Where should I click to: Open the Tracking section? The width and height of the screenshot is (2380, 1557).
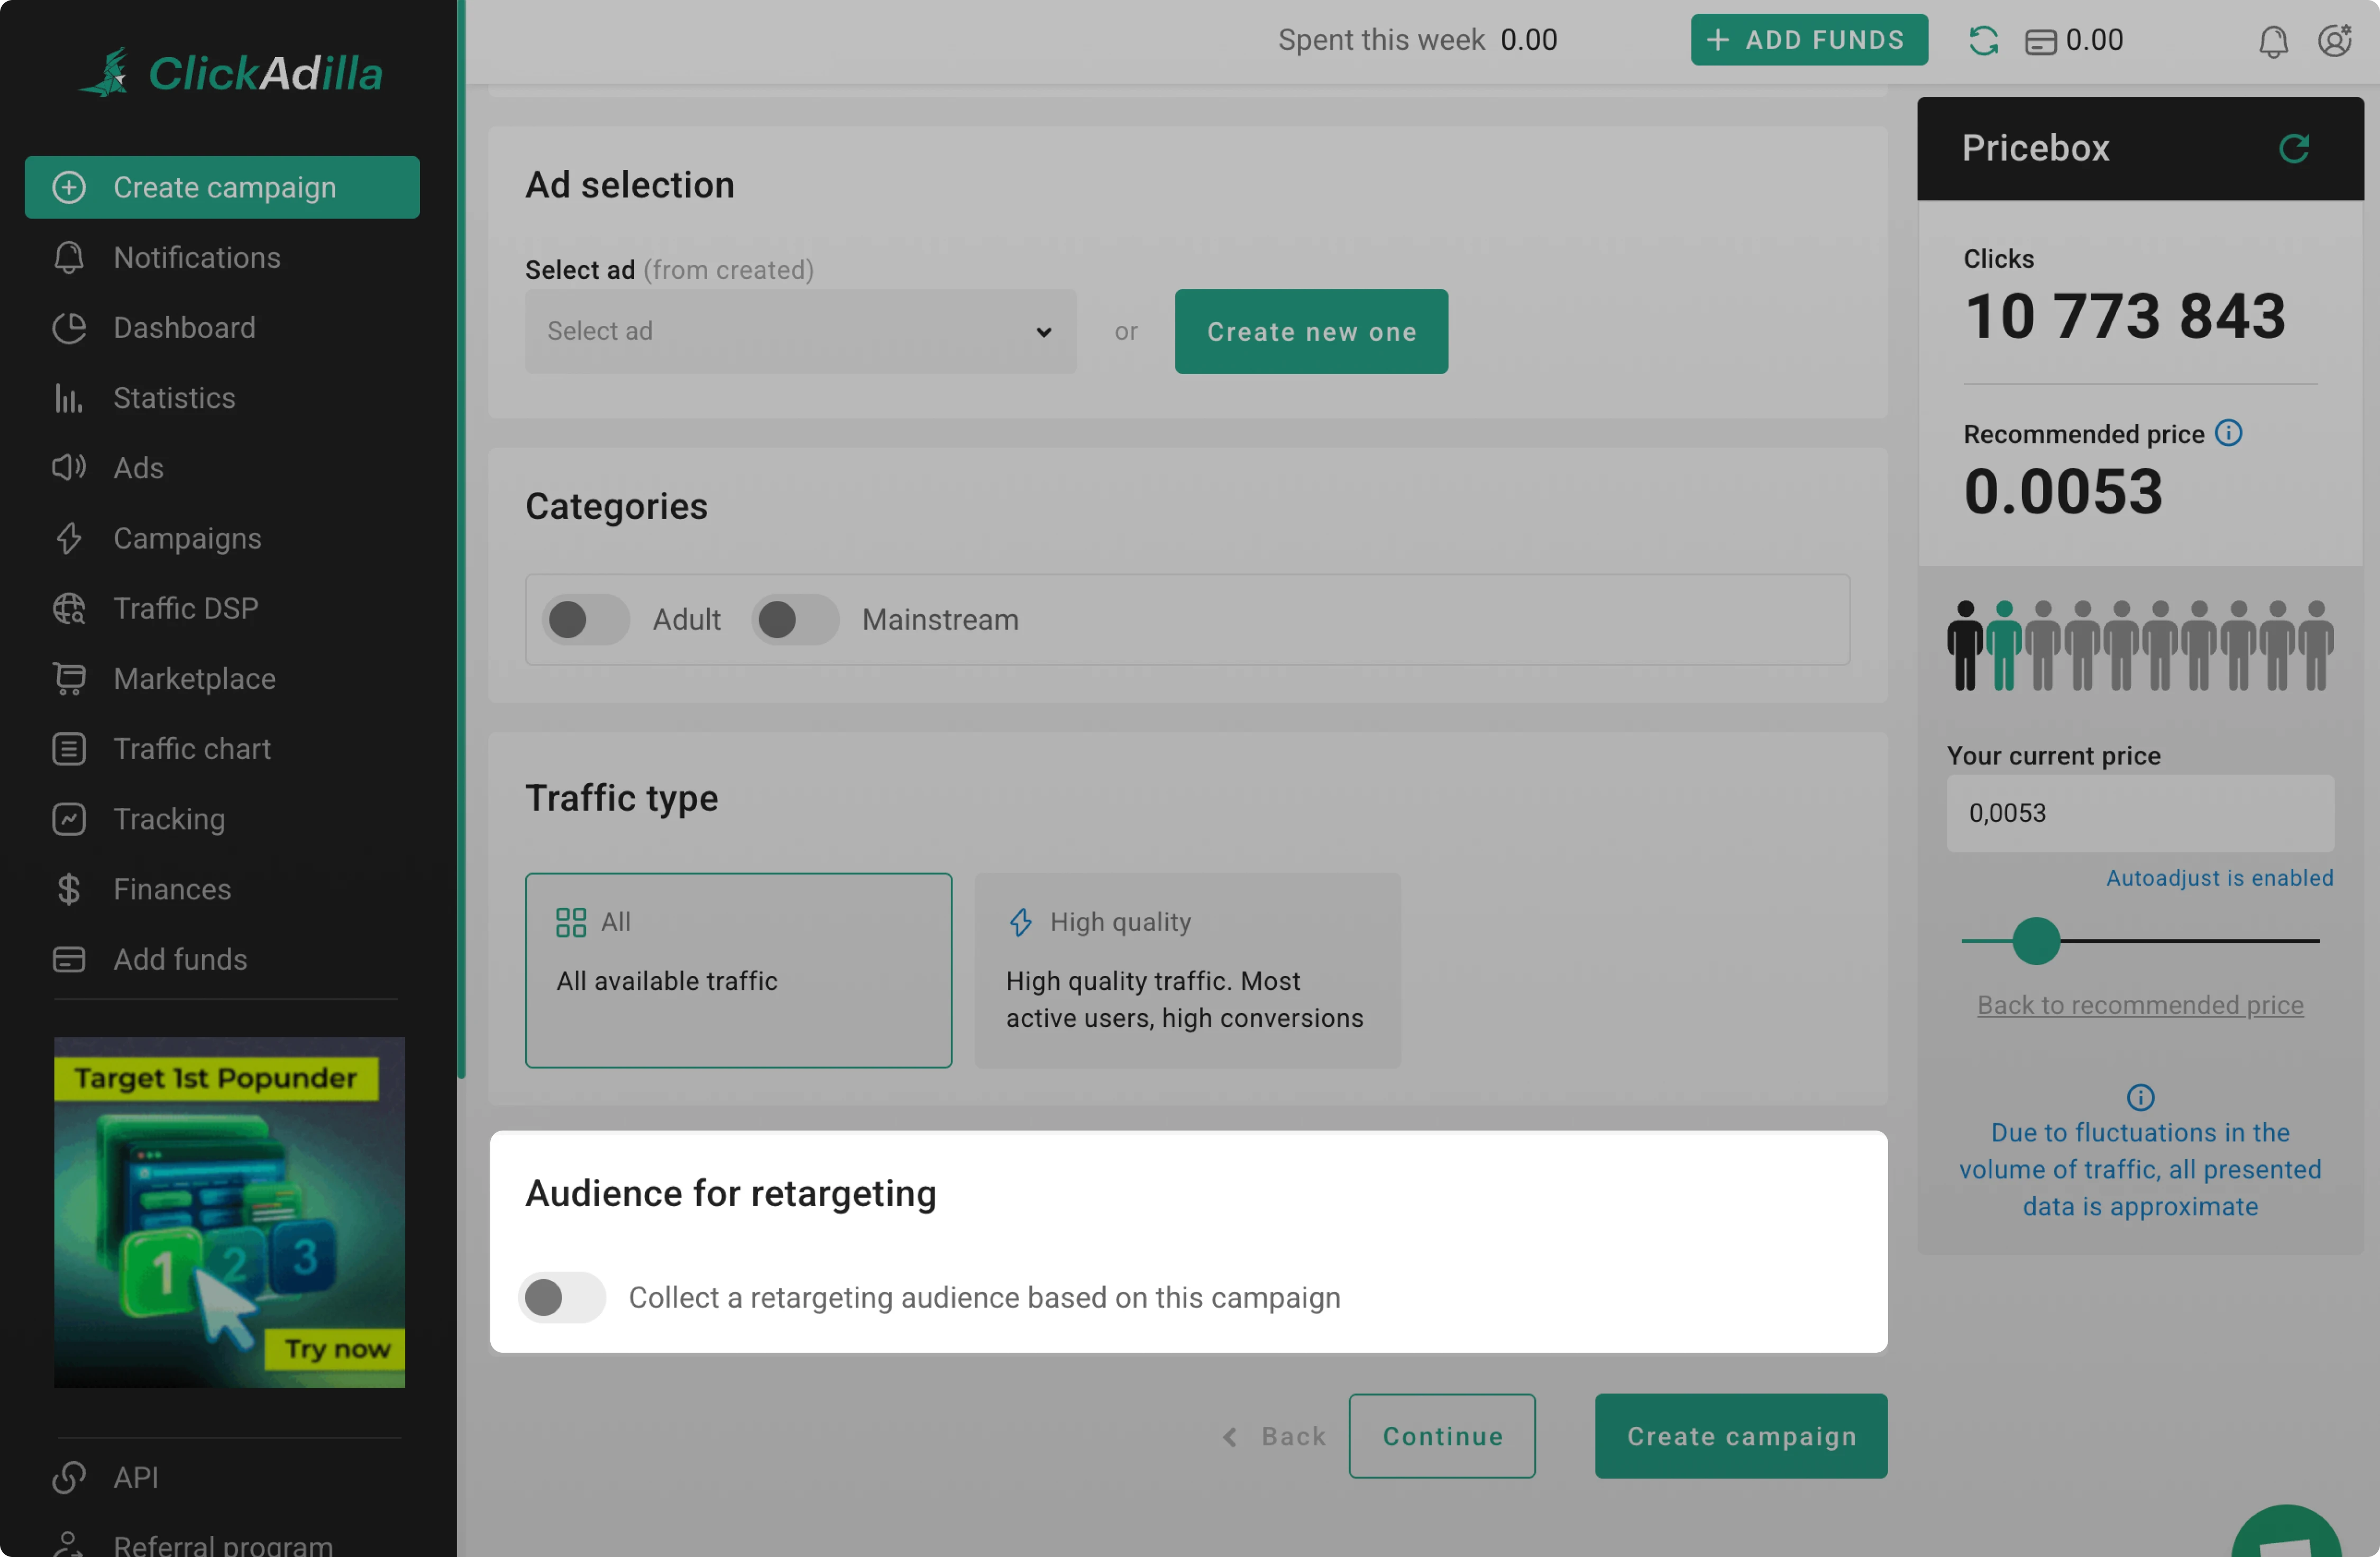point(169,818)
